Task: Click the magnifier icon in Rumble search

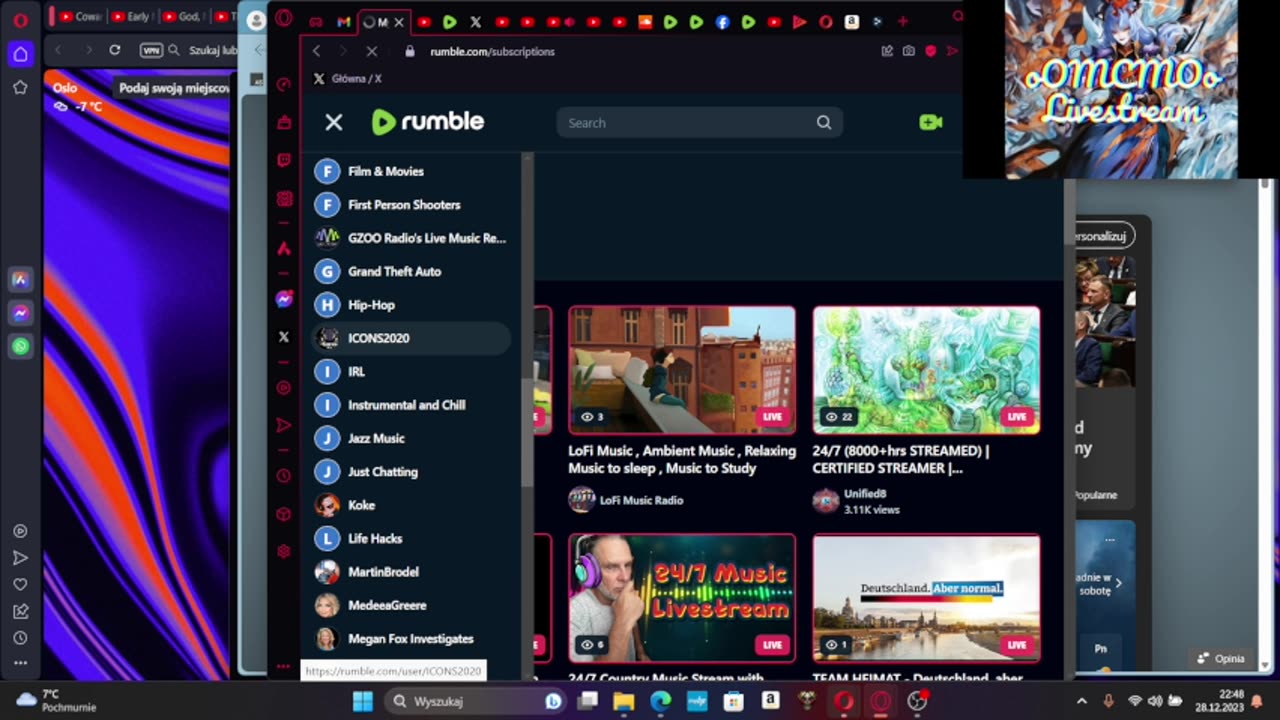Action: click(824, 123)
